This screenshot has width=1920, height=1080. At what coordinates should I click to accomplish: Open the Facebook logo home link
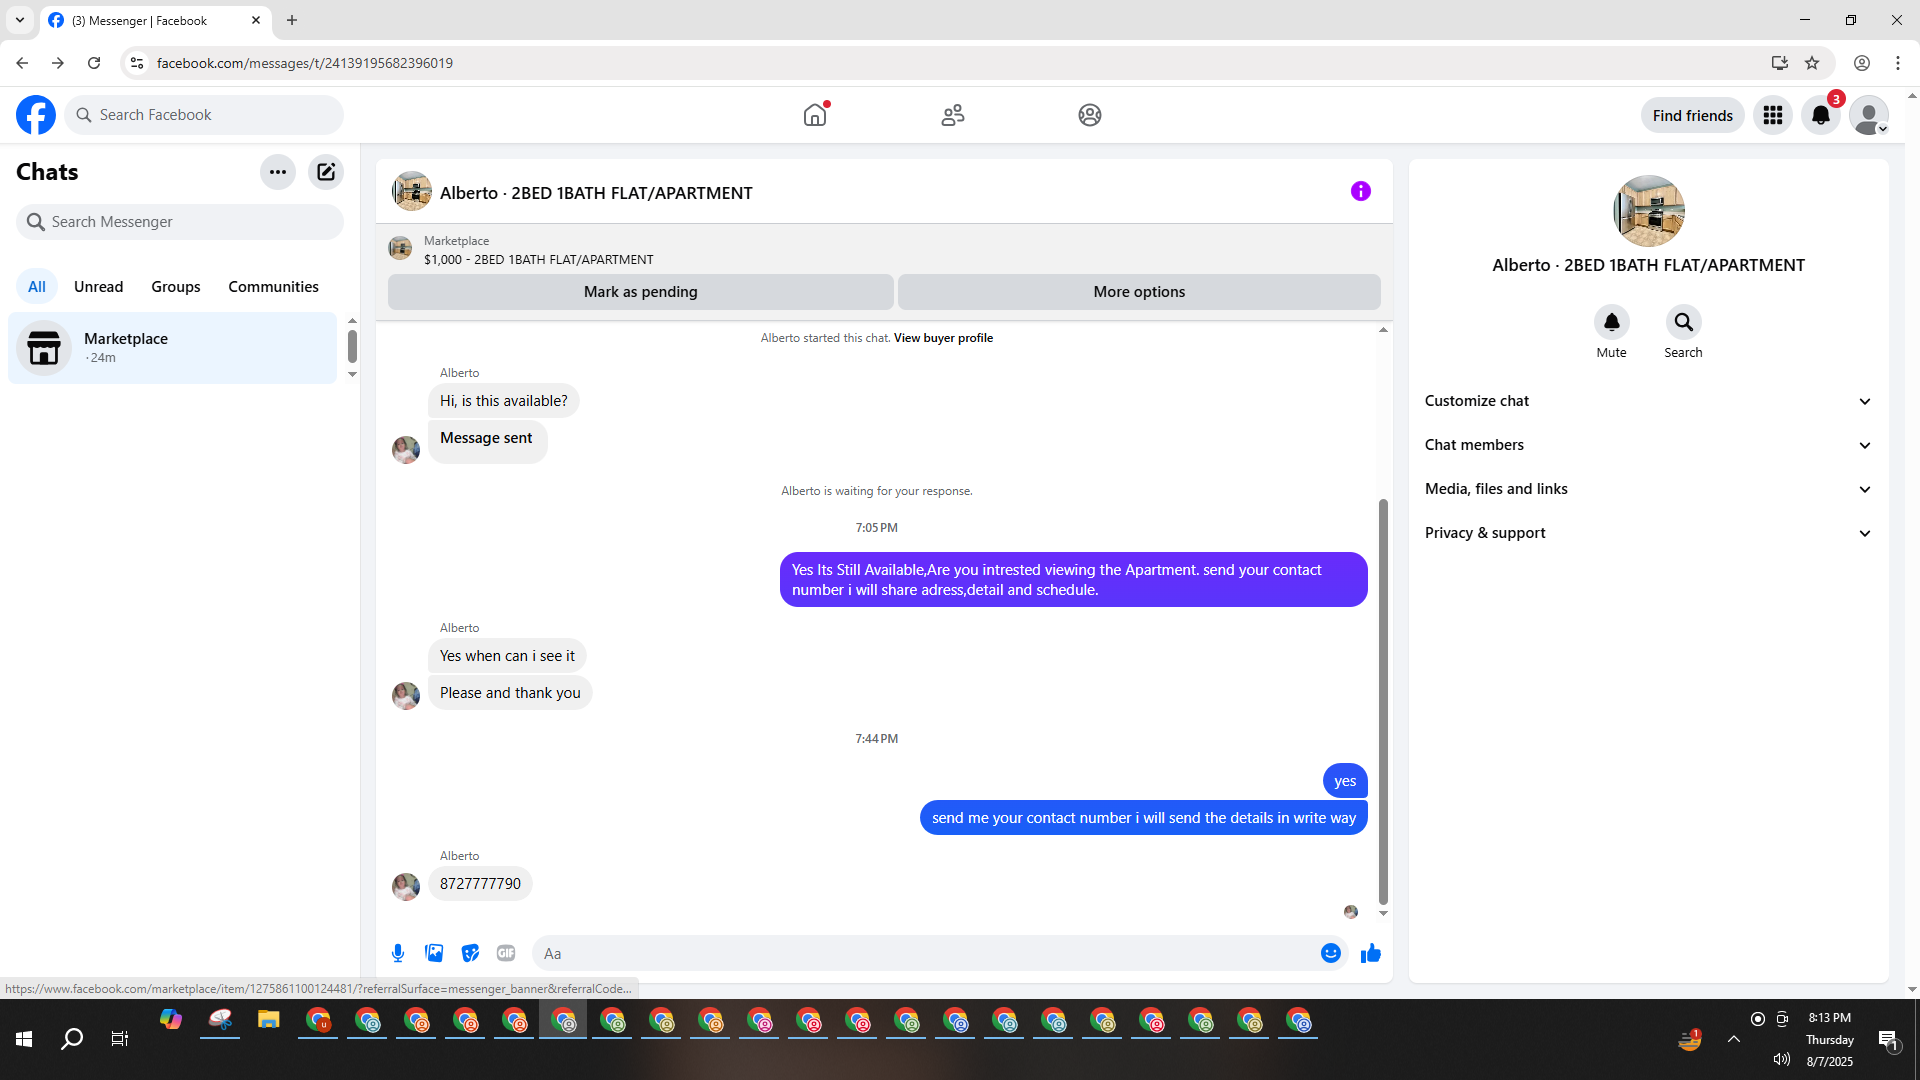(36, 115)
